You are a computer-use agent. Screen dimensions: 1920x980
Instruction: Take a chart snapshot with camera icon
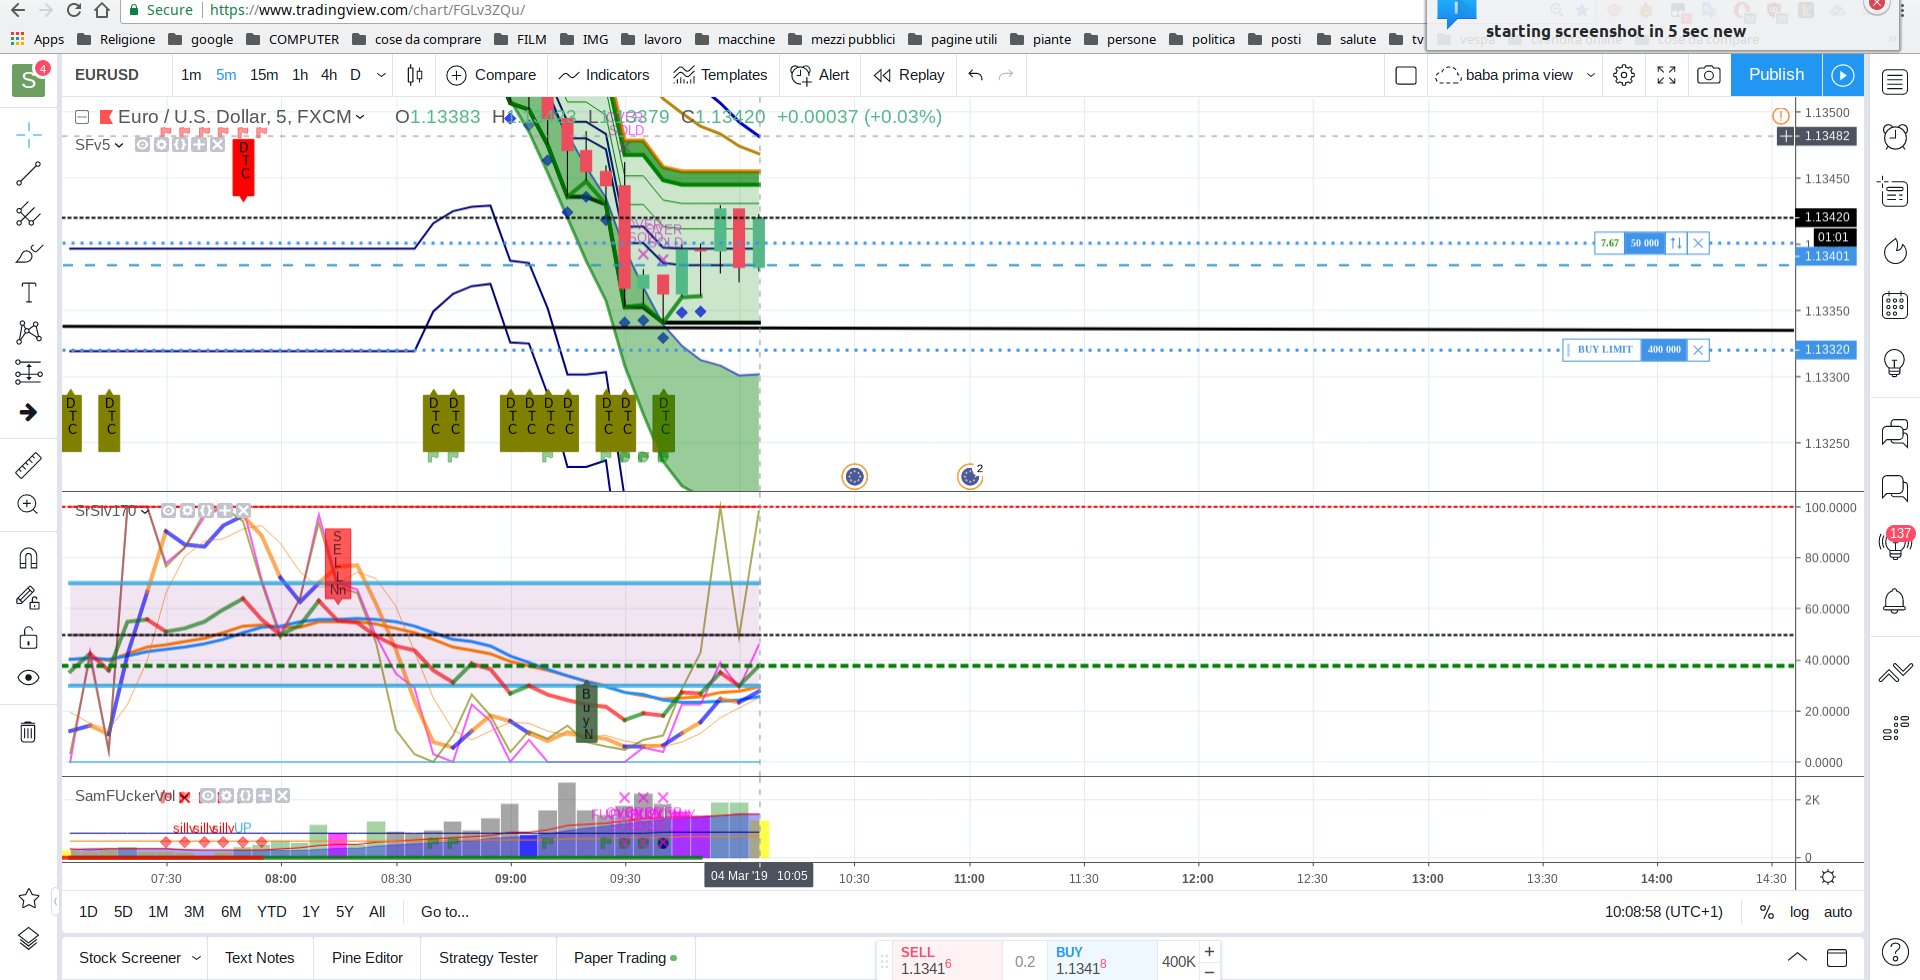1709,75
